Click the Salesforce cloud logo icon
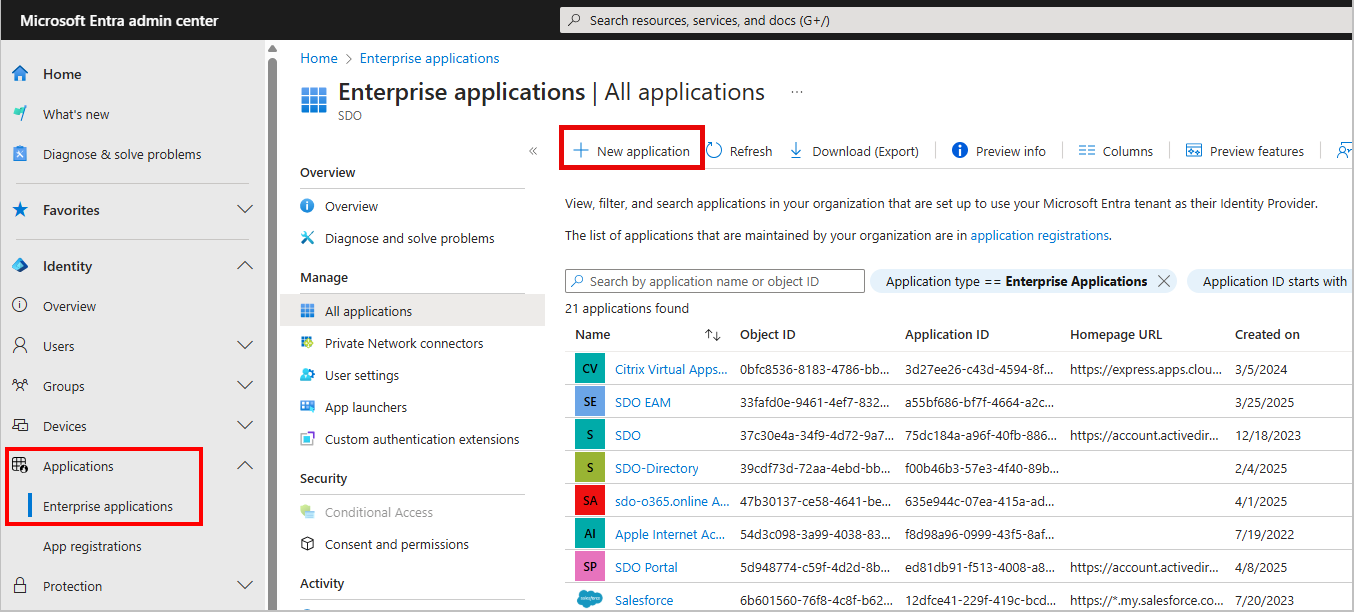The image size is (1354, 612). 590,600
